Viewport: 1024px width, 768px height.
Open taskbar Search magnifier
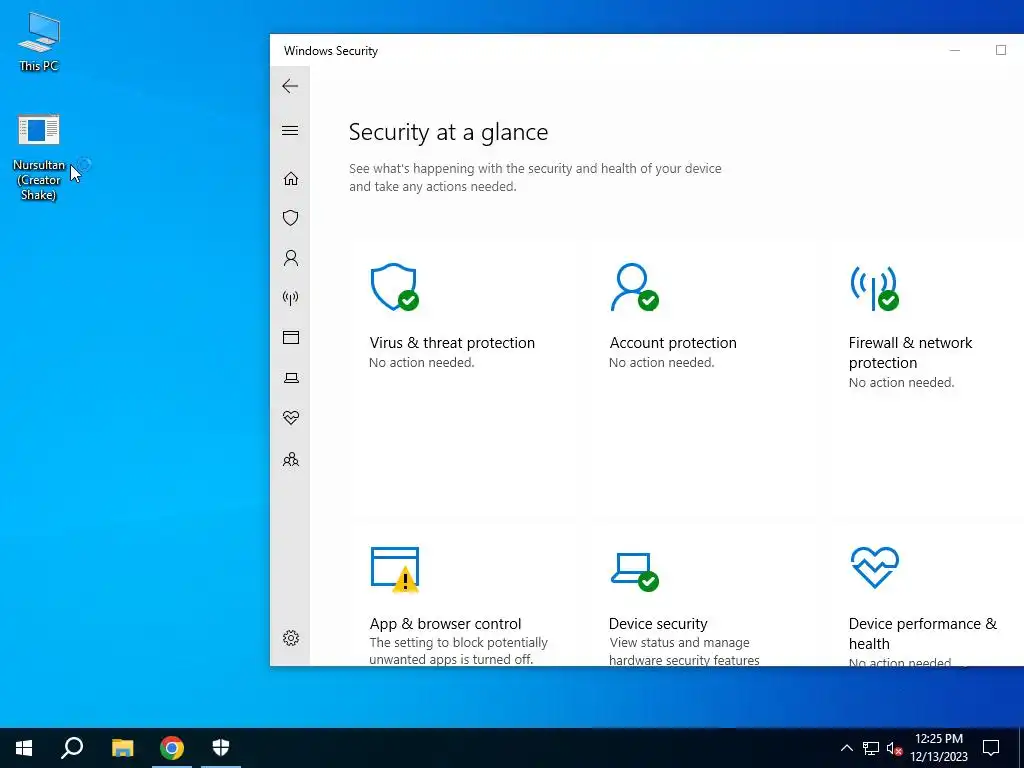pos(72,748)
